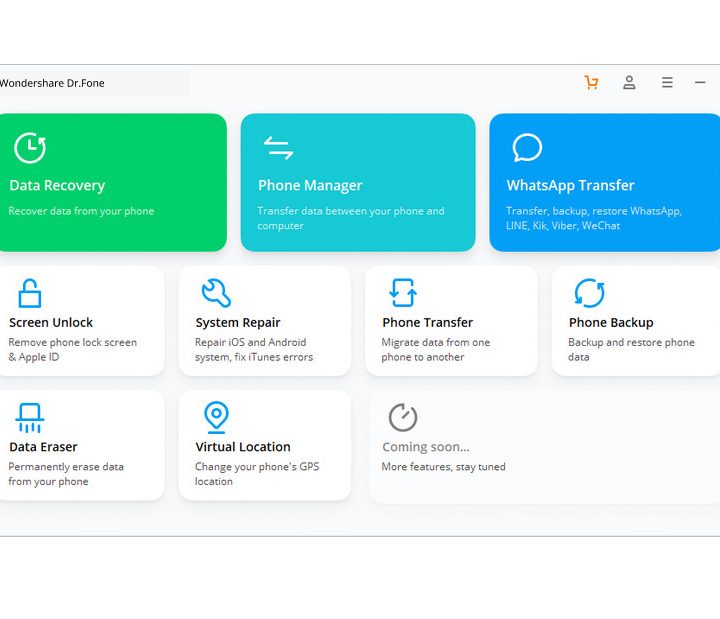
Task: Click the Phone Transfer icon
Action: point(403,293)
